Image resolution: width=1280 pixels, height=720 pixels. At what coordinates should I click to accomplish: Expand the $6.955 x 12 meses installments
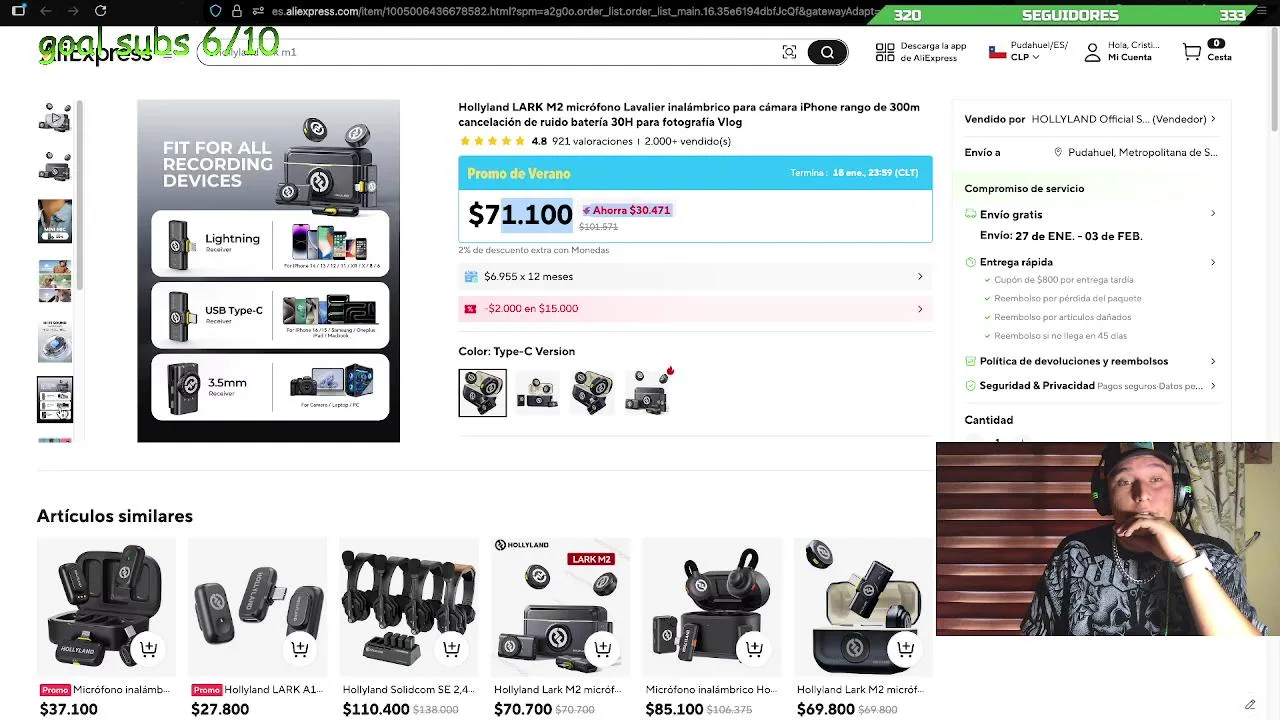(695, 276)
